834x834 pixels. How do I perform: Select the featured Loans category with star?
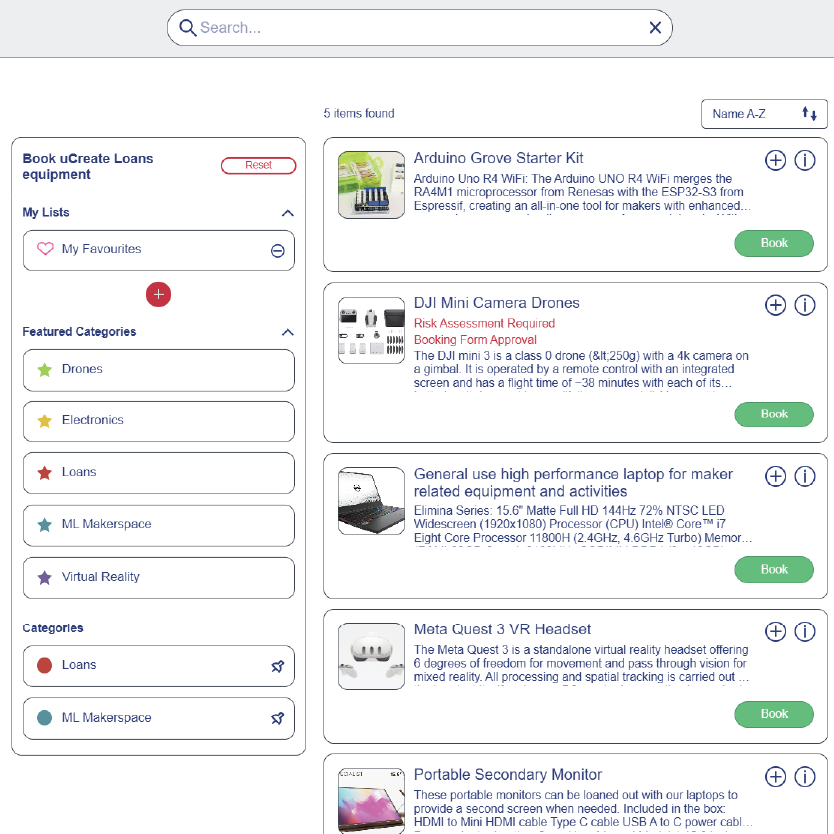pos(159,473)
